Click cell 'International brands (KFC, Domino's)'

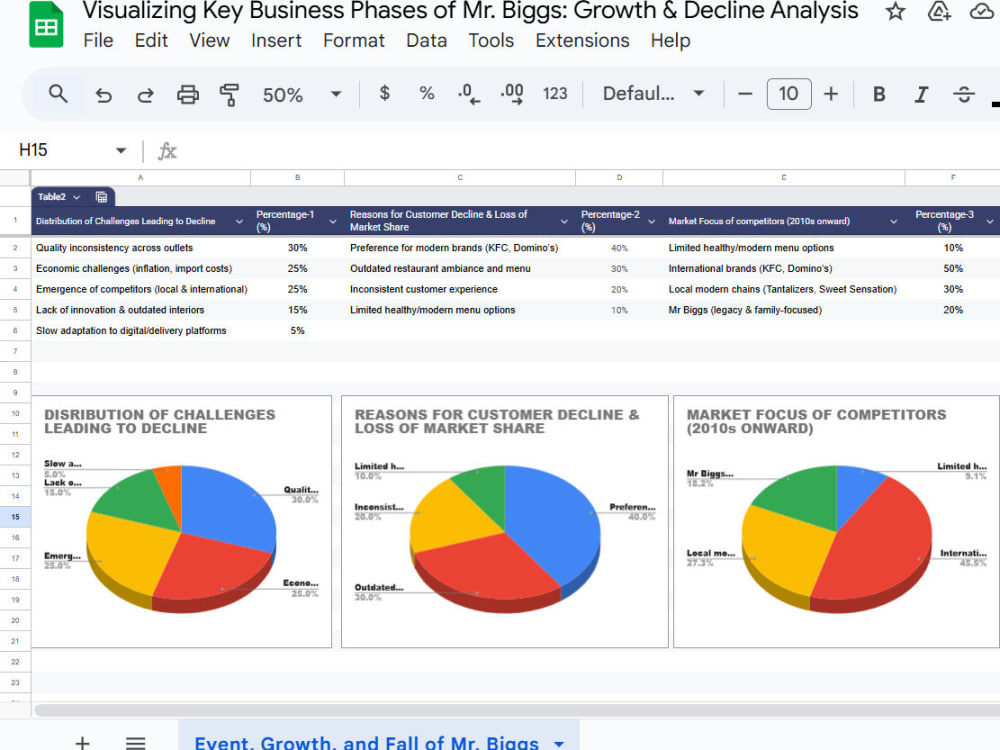click(784, 268)
